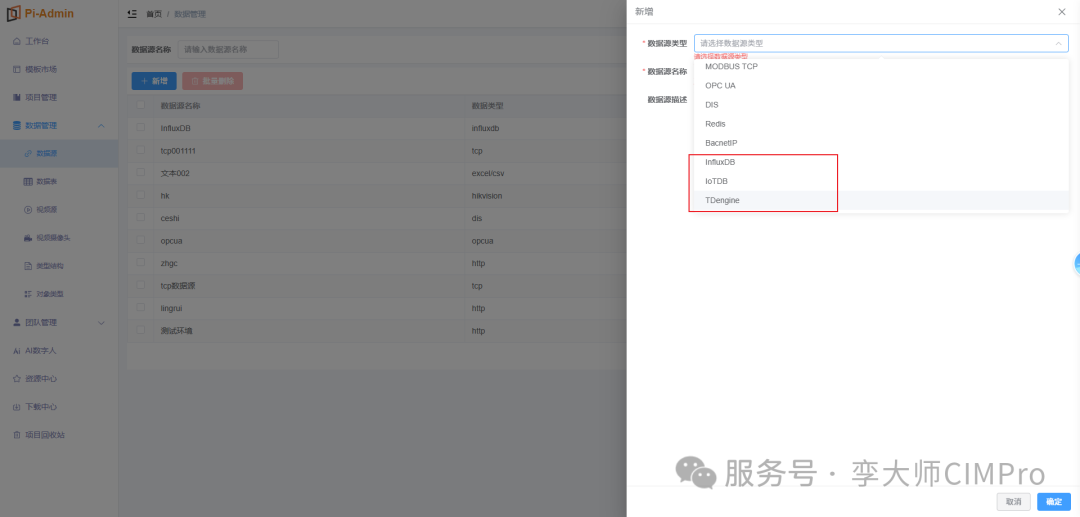Click the 视频源 play icon in sidebar
This screenshot has width=1080, height=517.
pyautogui.click(x=28, y=209)
